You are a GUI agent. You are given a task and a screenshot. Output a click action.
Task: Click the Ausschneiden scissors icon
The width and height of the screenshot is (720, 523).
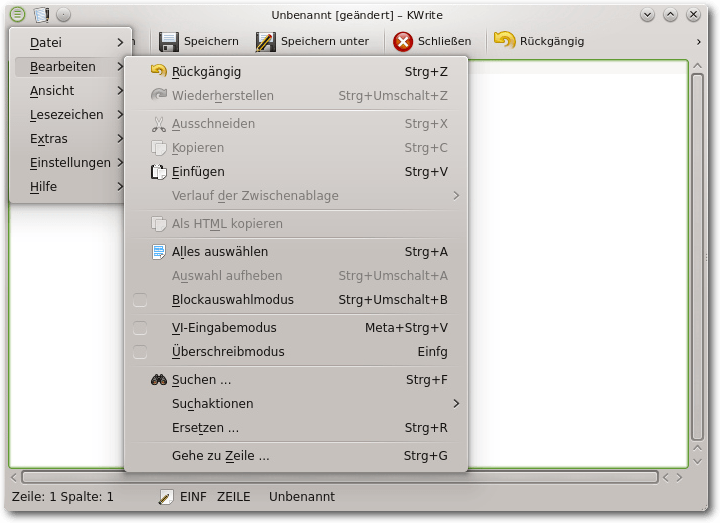159,124
